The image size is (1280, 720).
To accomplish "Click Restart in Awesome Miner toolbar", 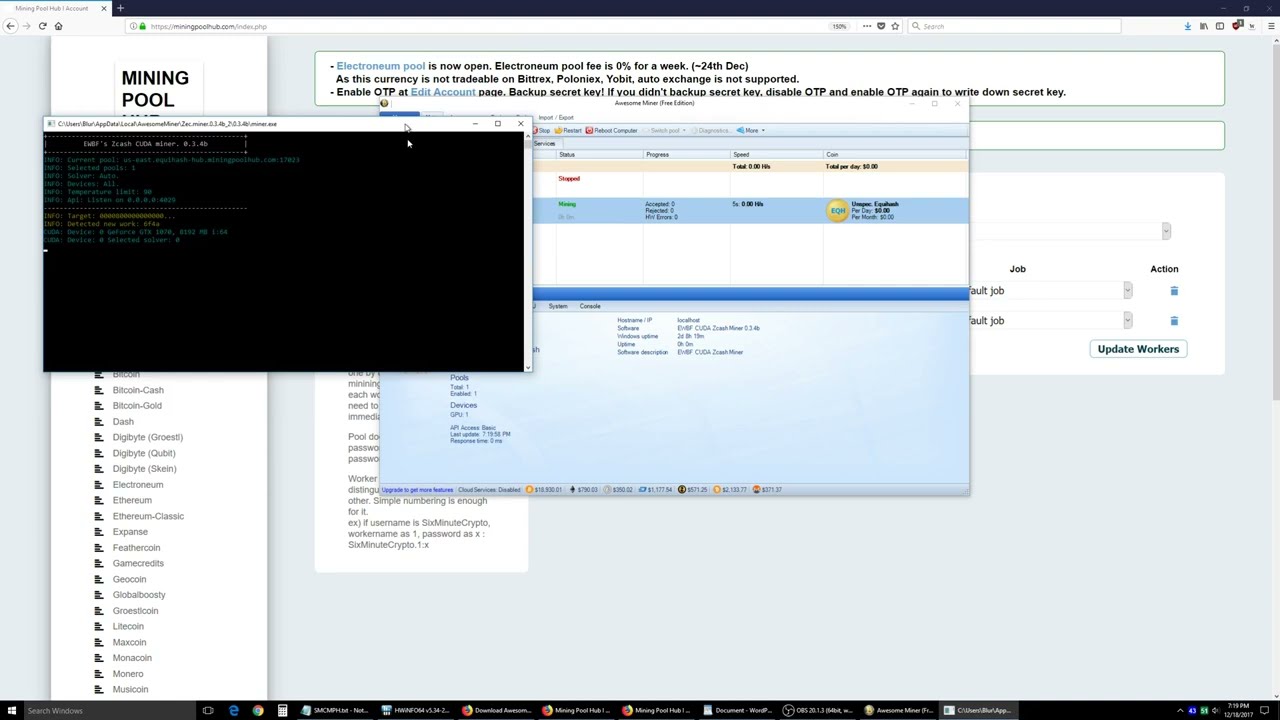I will click(569, 131).
